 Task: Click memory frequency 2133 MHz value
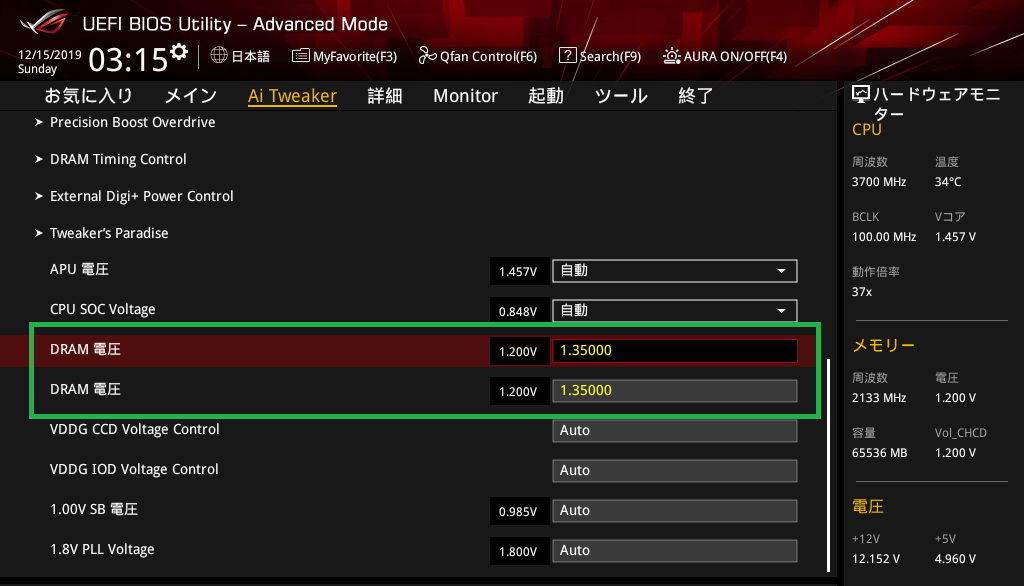[x=879, y=397]
